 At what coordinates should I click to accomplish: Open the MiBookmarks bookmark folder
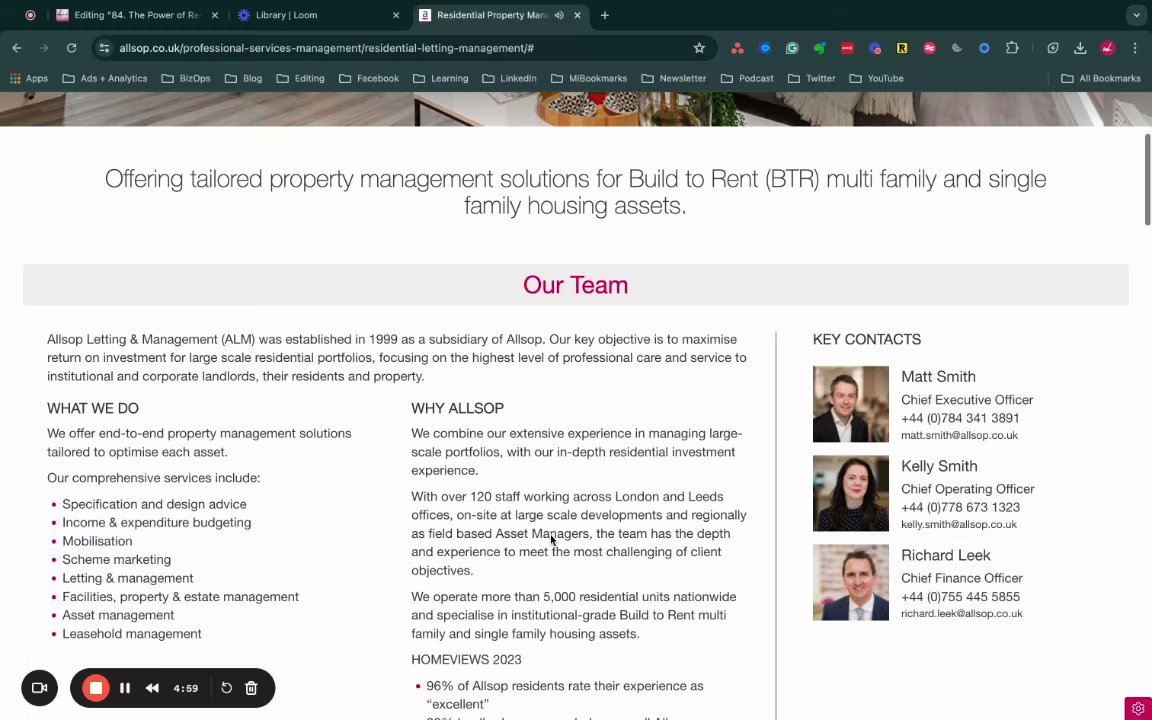588,78
